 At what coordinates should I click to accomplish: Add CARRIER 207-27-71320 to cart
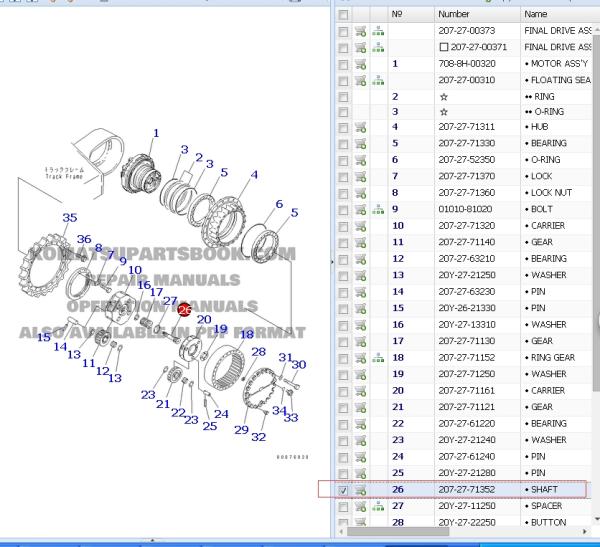(360, 226)
